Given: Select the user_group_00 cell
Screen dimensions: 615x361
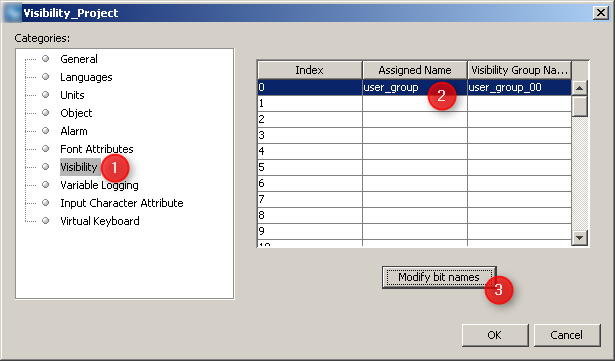Looking at the screenshot, I should tap(520, 88).
